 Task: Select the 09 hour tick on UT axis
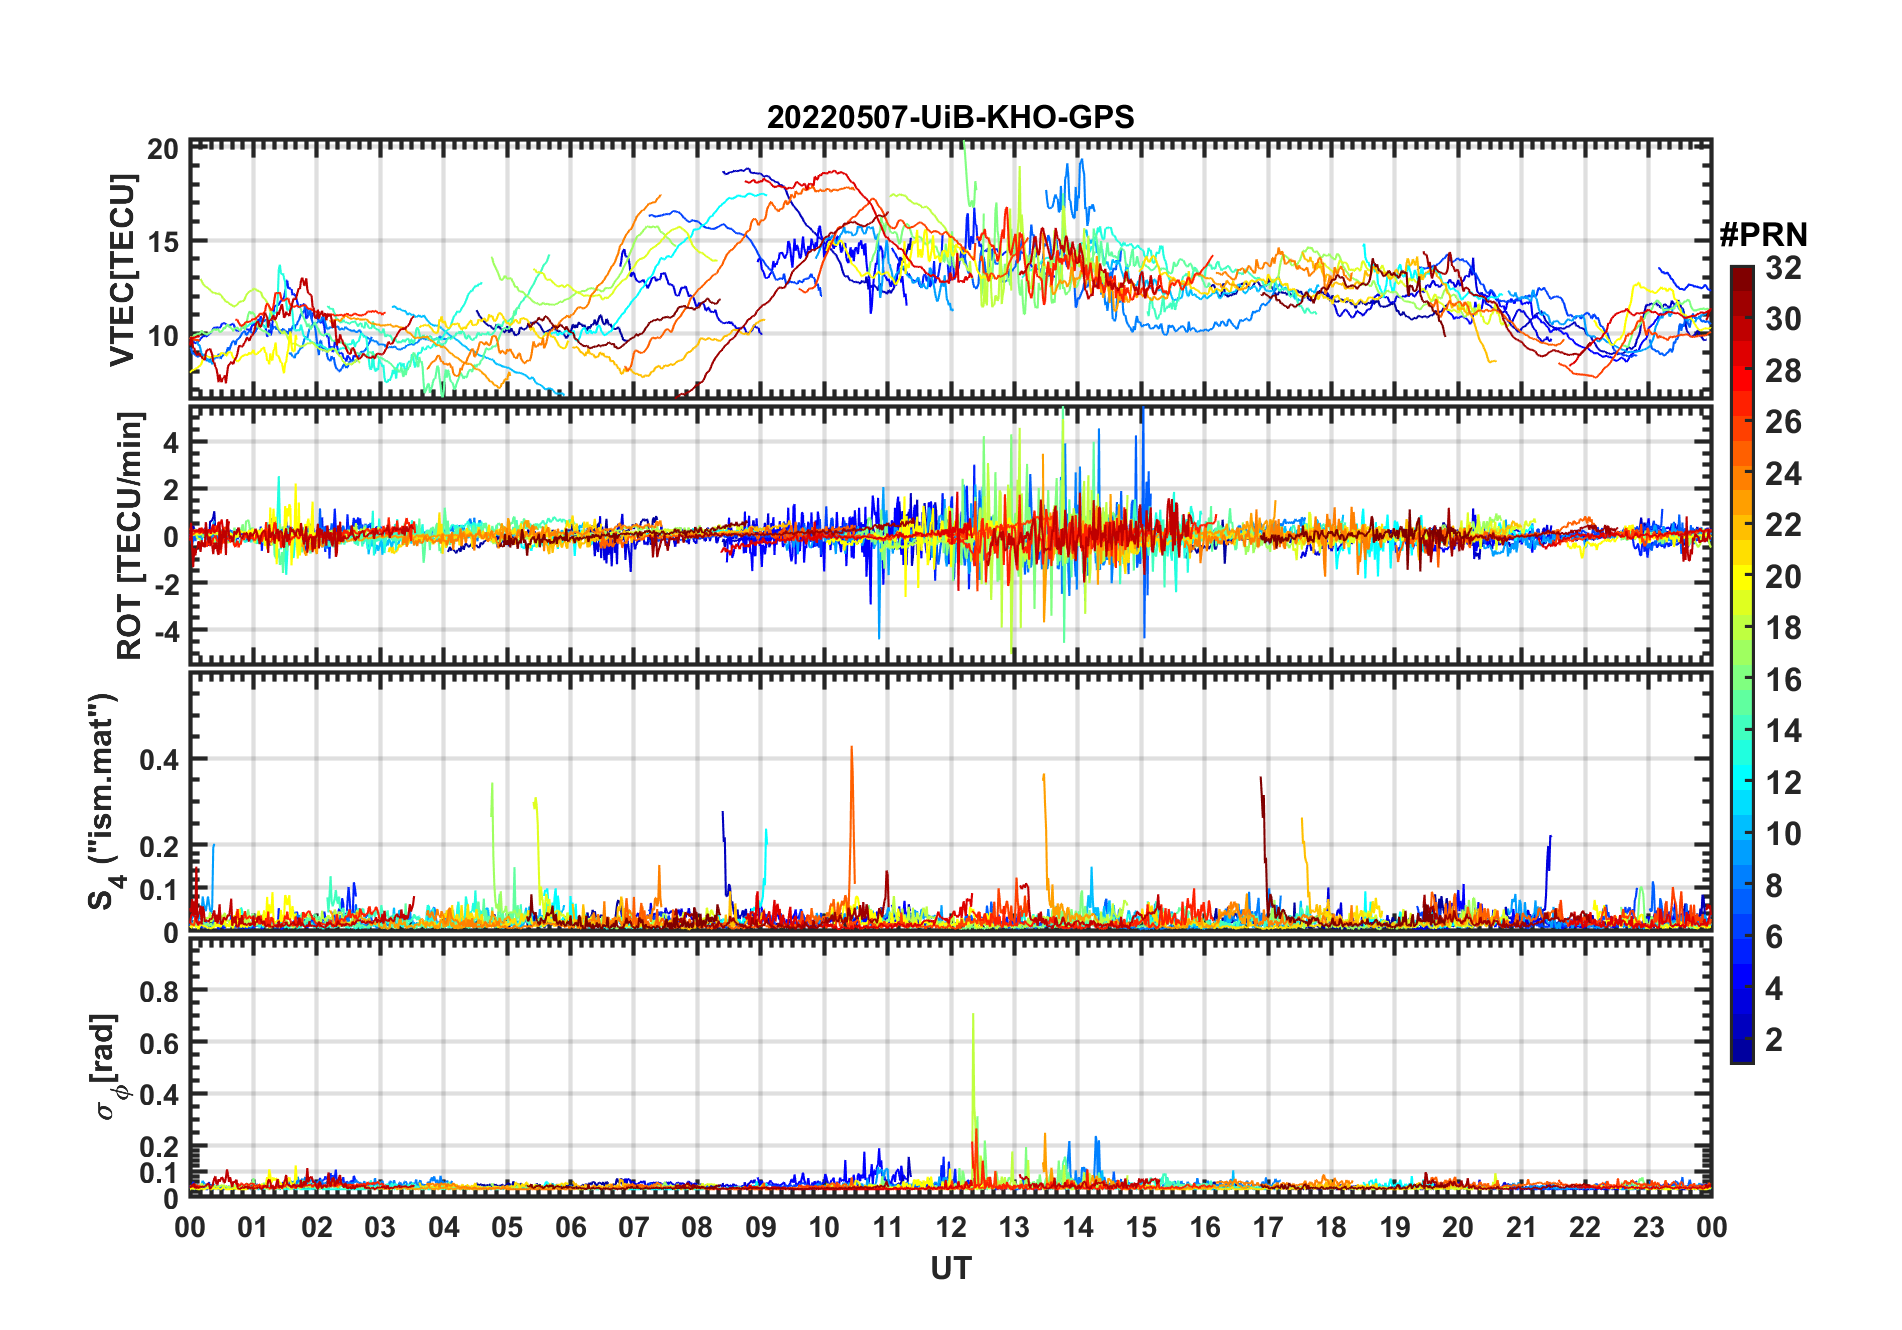(761, 1227)
